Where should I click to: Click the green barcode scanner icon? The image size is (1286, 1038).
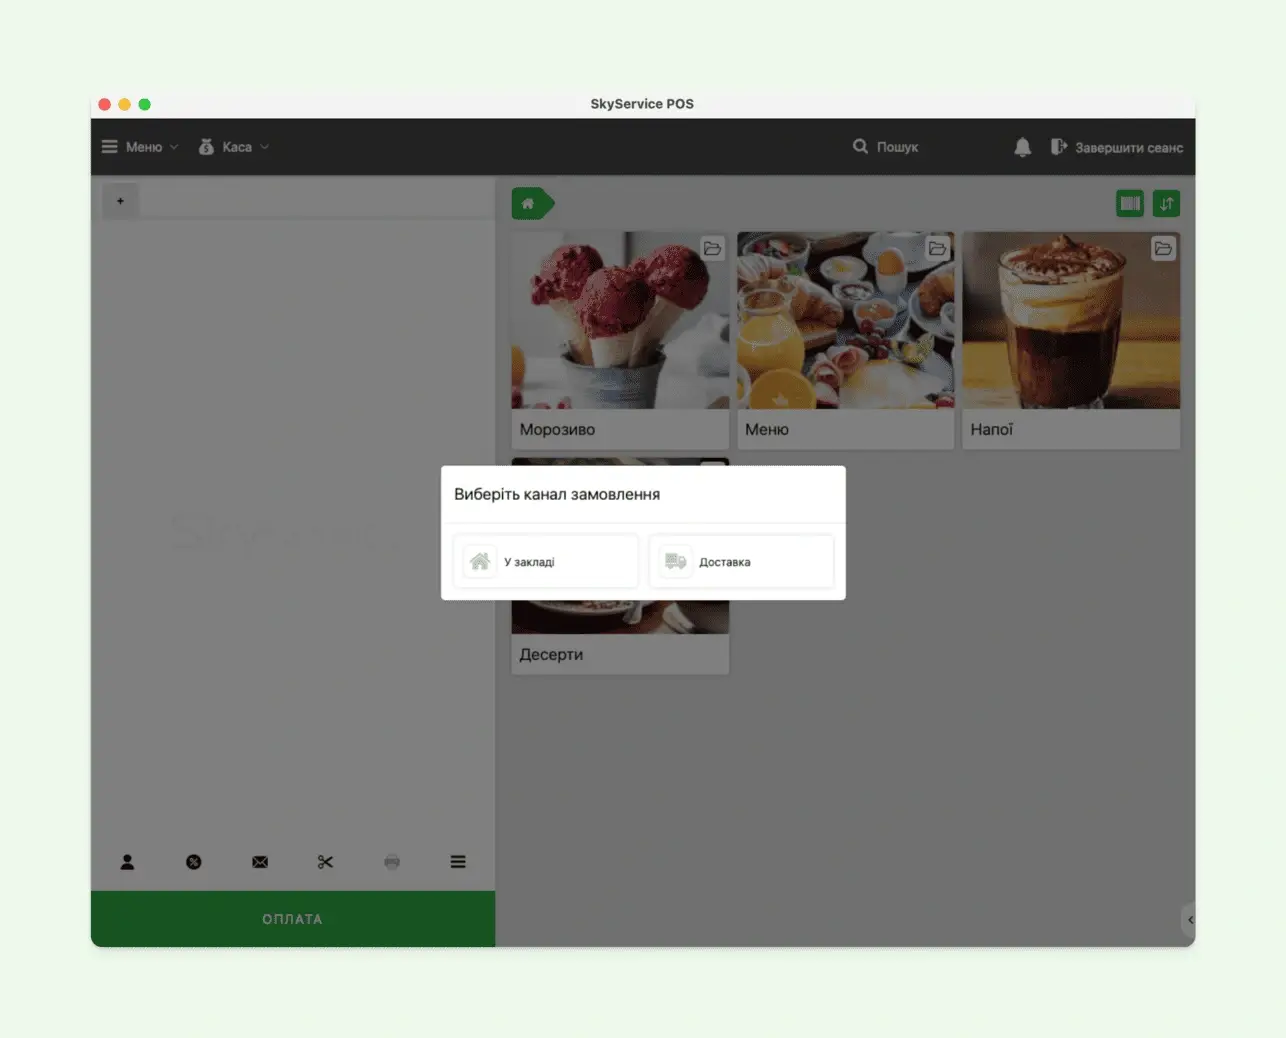[1130, 204]
